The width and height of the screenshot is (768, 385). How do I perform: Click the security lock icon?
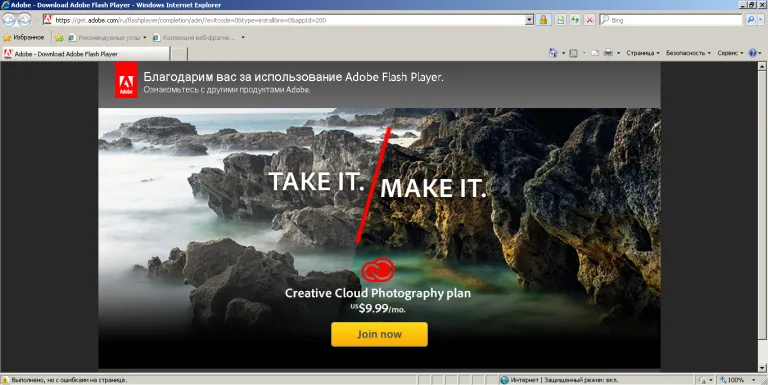coord(543,20)
